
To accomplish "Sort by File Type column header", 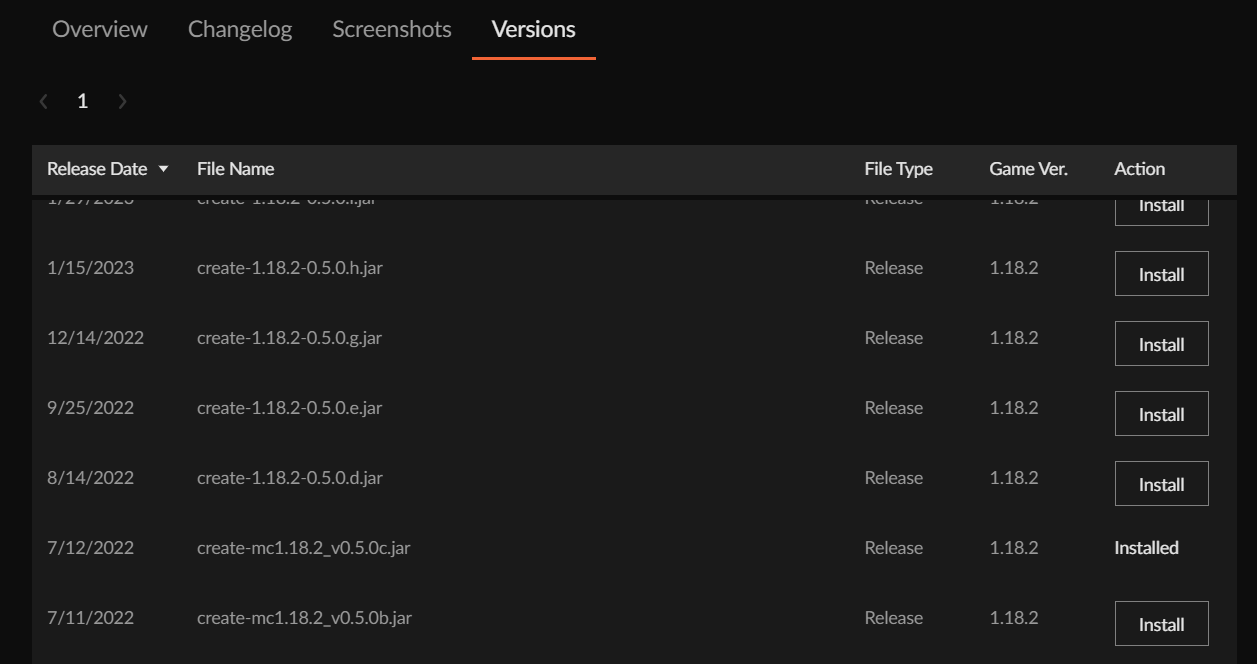I will pos(898,169).
